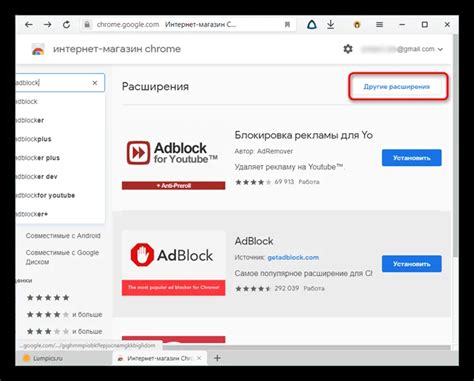Choose the 'adblockplus' suggestion
This screenshot has height=381, width=474.
(x=60, y=139)
